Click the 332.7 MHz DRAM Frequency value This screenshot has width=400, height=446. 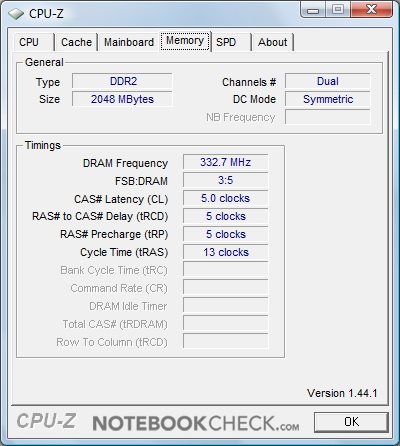[x=225, y=162]
